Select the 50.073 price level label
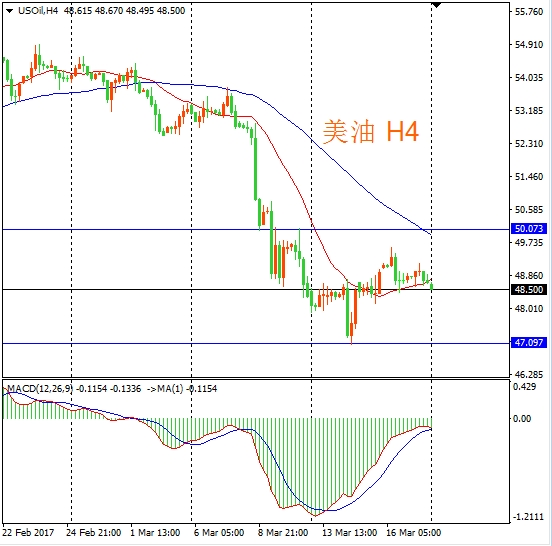This screenshot has width=552, height=546. click(x=529, y=229)
